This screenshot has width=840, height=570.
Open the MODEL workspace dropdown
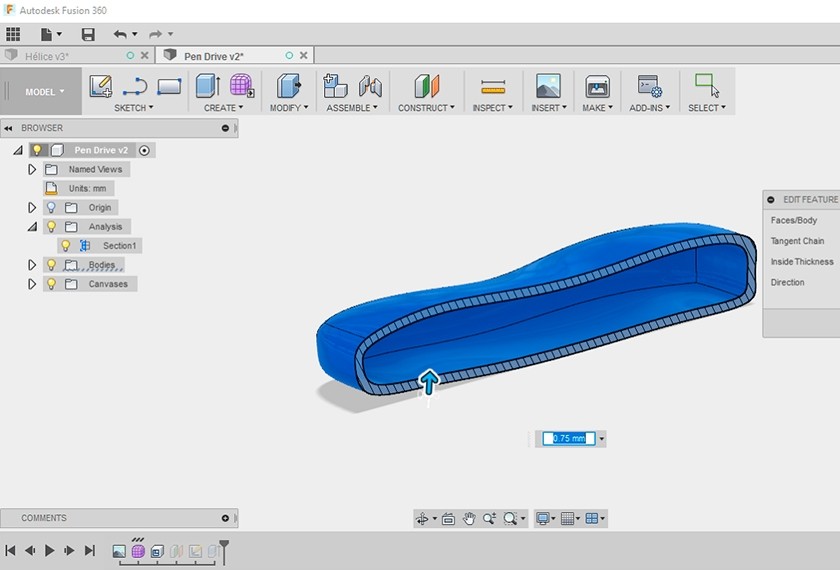(x=44, y=92)
